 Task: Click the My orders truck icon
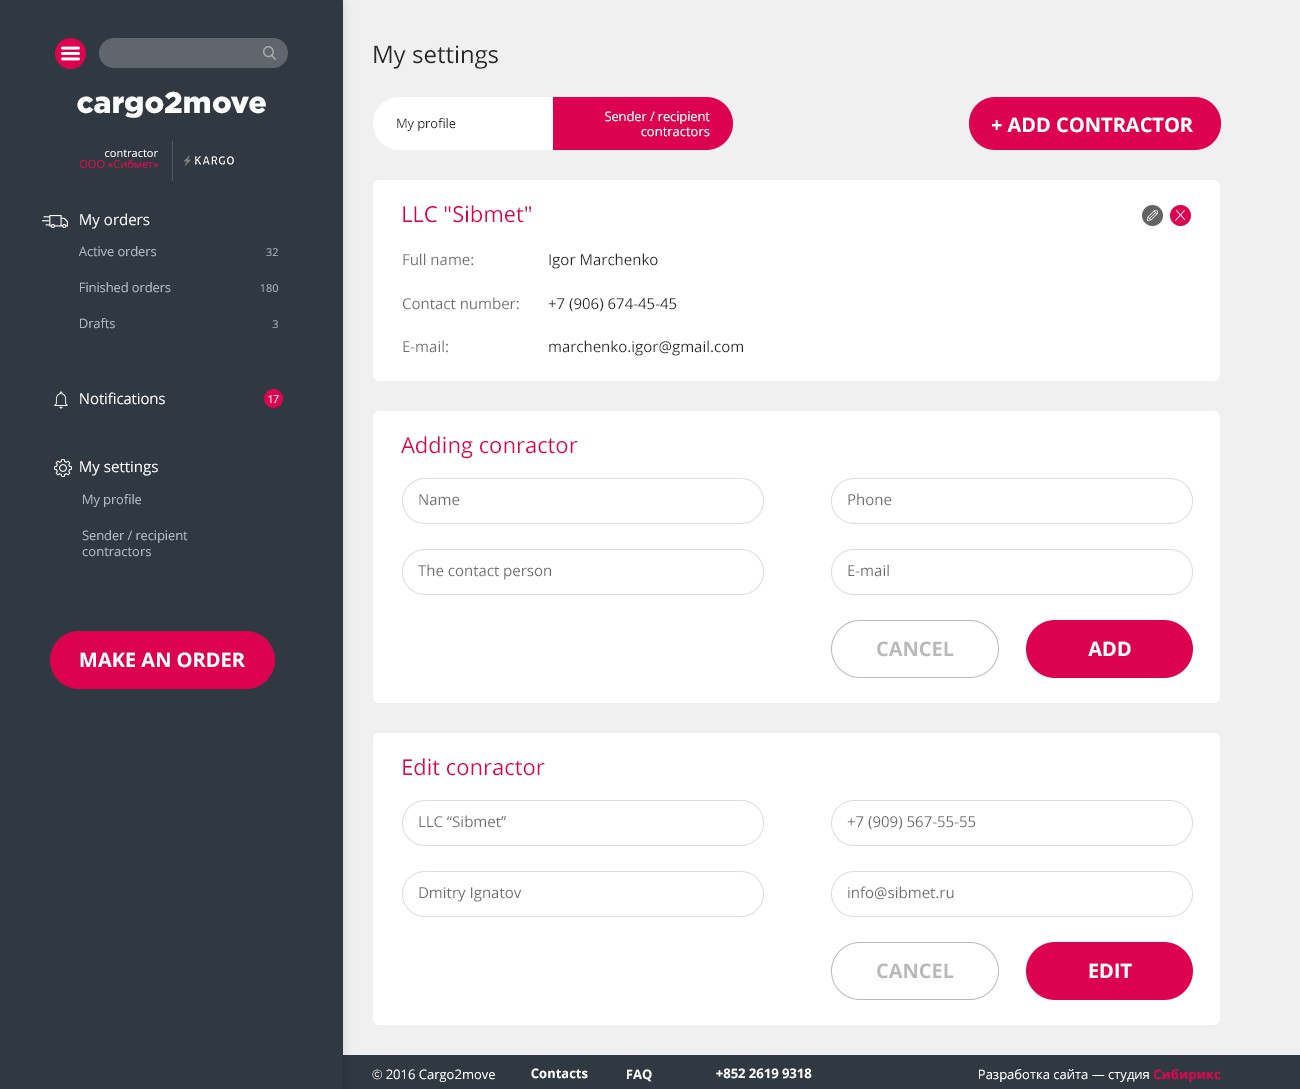tap(55, 220)
